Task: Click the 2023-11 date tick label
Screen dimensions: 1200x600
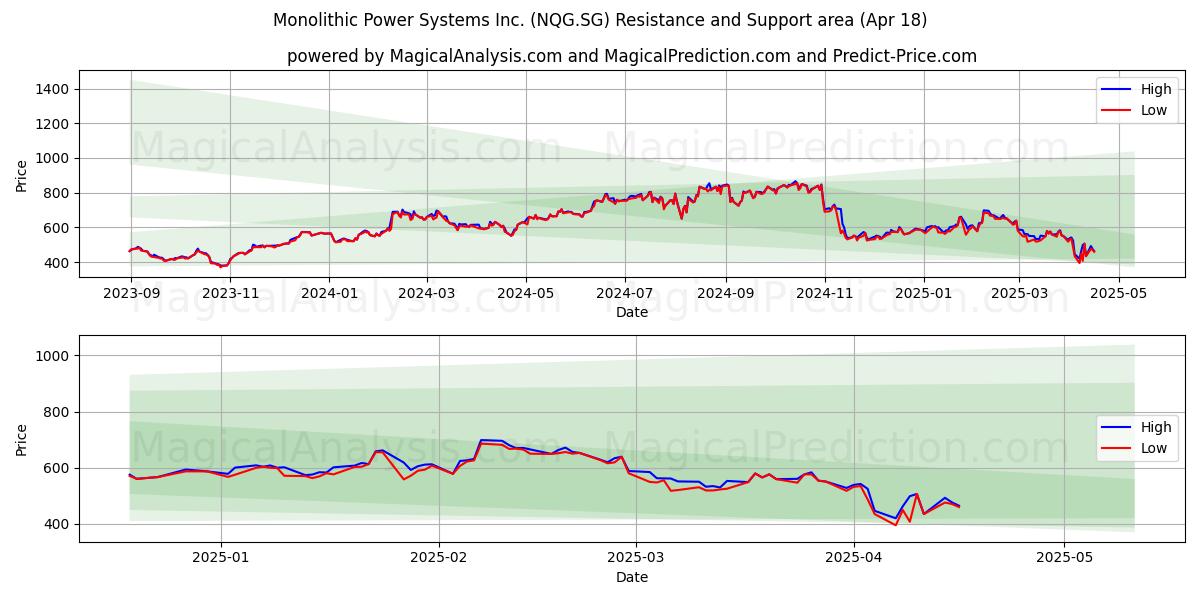Action: 230,293
